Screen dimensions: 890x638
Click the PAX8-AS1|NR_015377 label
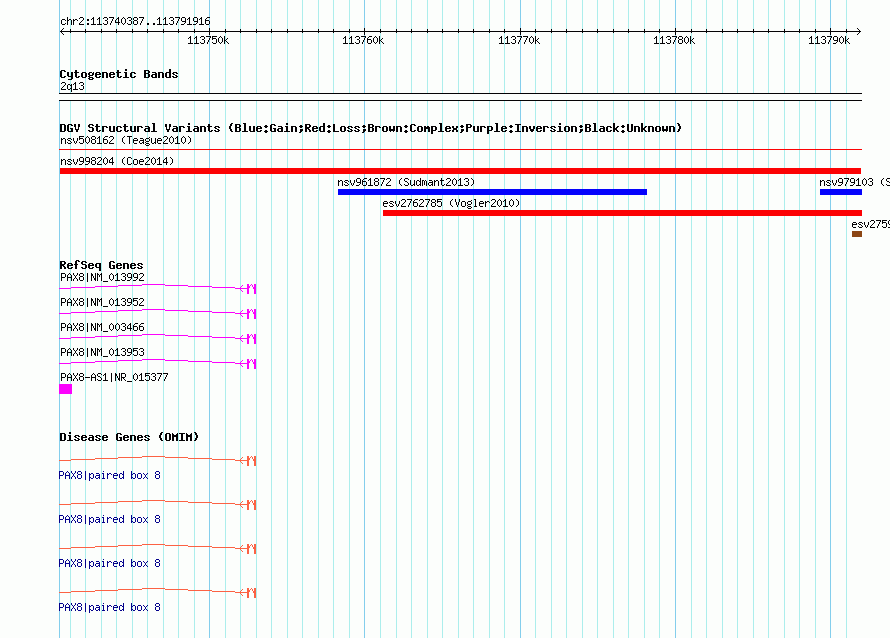(114, 377)
